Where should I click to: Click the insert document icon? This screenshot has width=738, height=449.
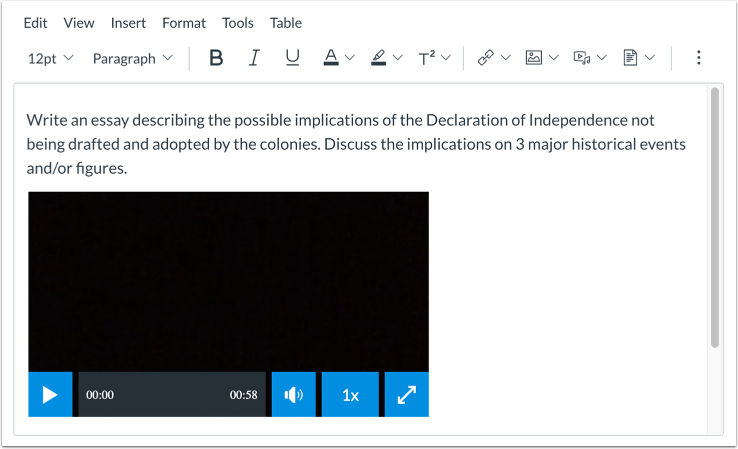tap(630, 57)
